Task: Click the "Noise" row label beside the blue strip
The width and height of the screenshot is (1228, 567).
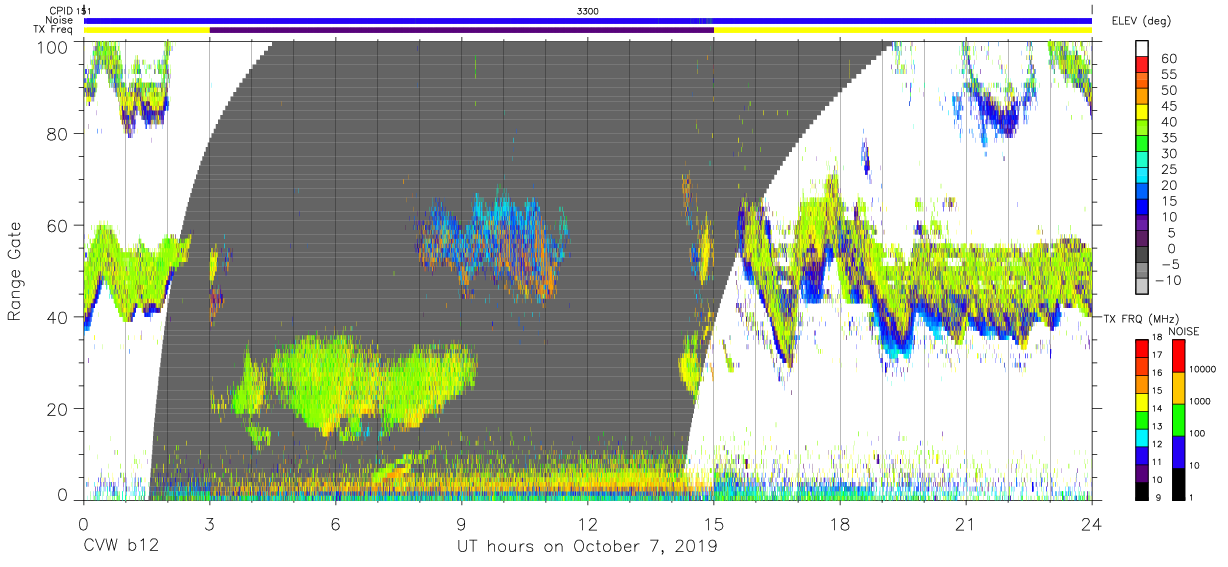Action: [61, 20]
